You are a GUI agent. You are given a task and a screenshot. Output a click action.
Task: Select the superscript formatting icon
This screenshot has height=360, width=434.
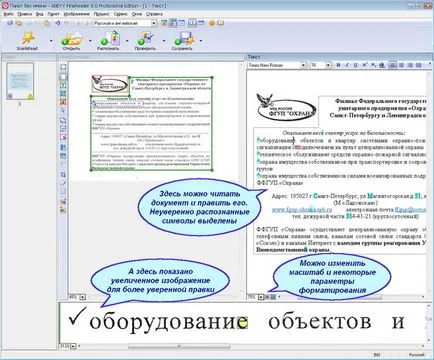point(364,65)
